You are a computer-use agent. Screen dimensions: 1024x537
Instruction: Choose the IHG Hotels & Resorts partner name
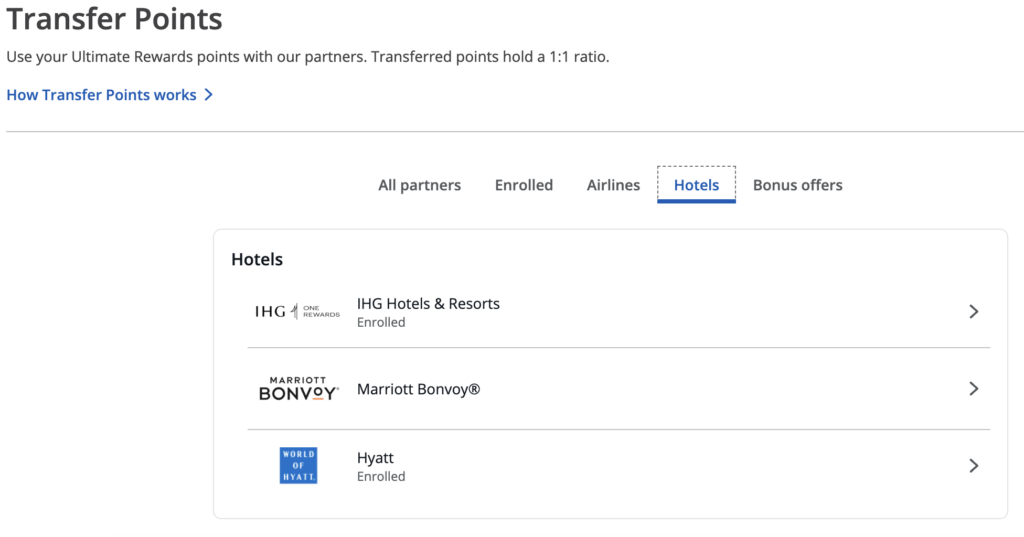(428, 304)
